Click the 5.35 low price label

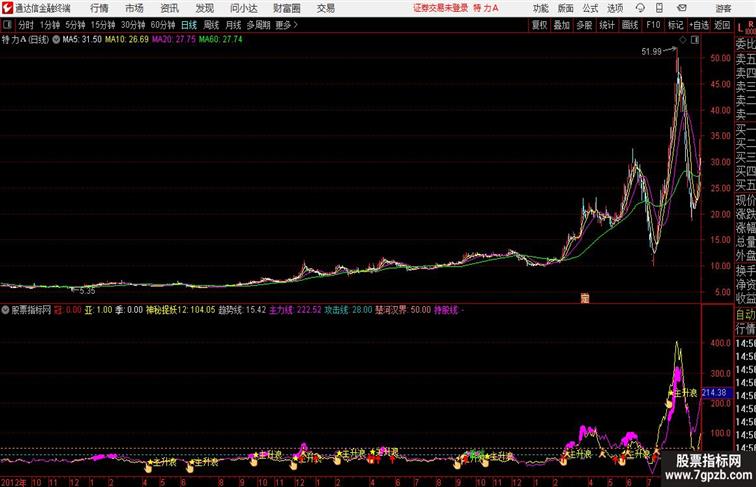tap(87, 291)
